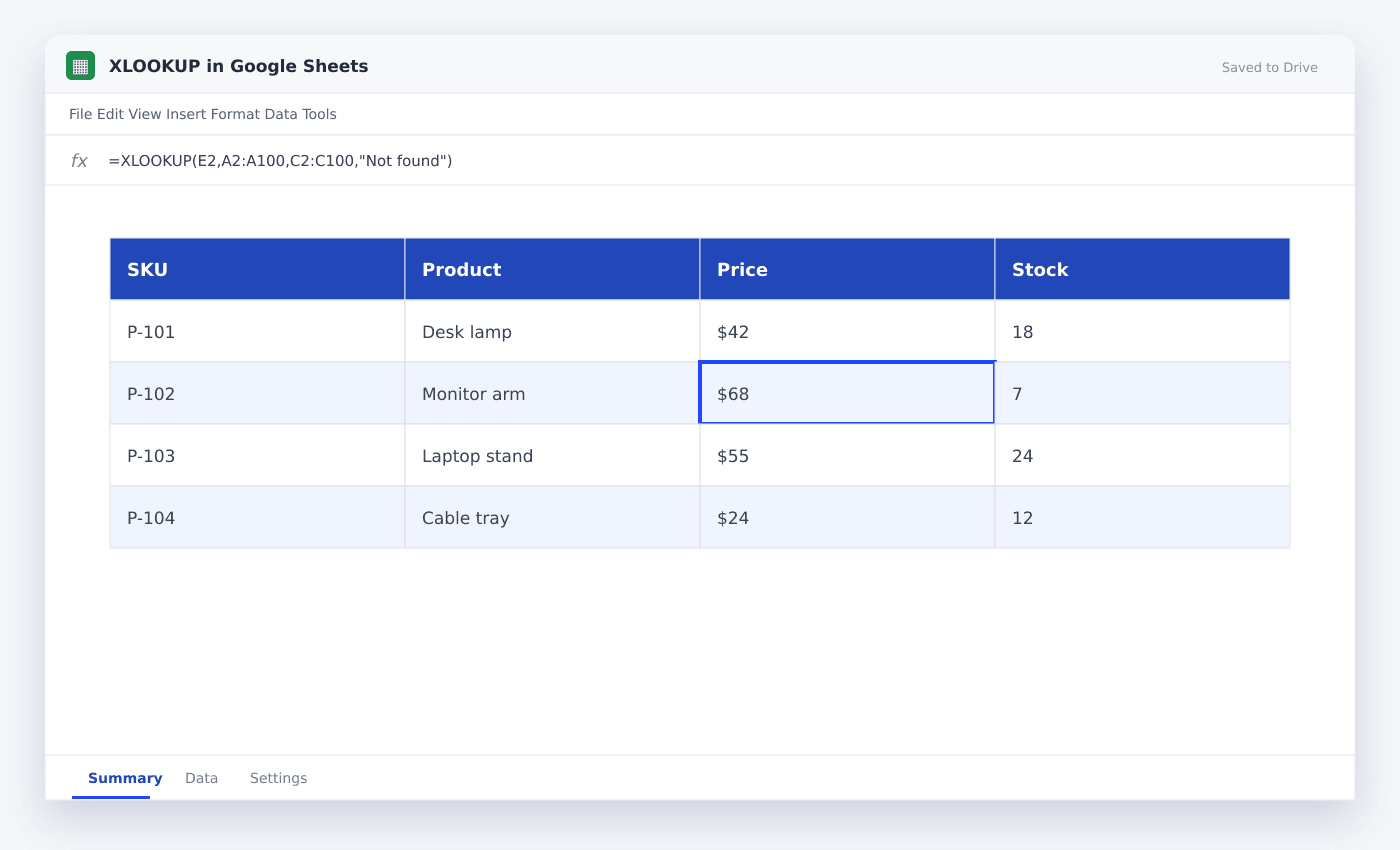Switch to the Settings sheet tab
The height and width of the screenshot is (850, 1400).
click(x=278, y=778)
